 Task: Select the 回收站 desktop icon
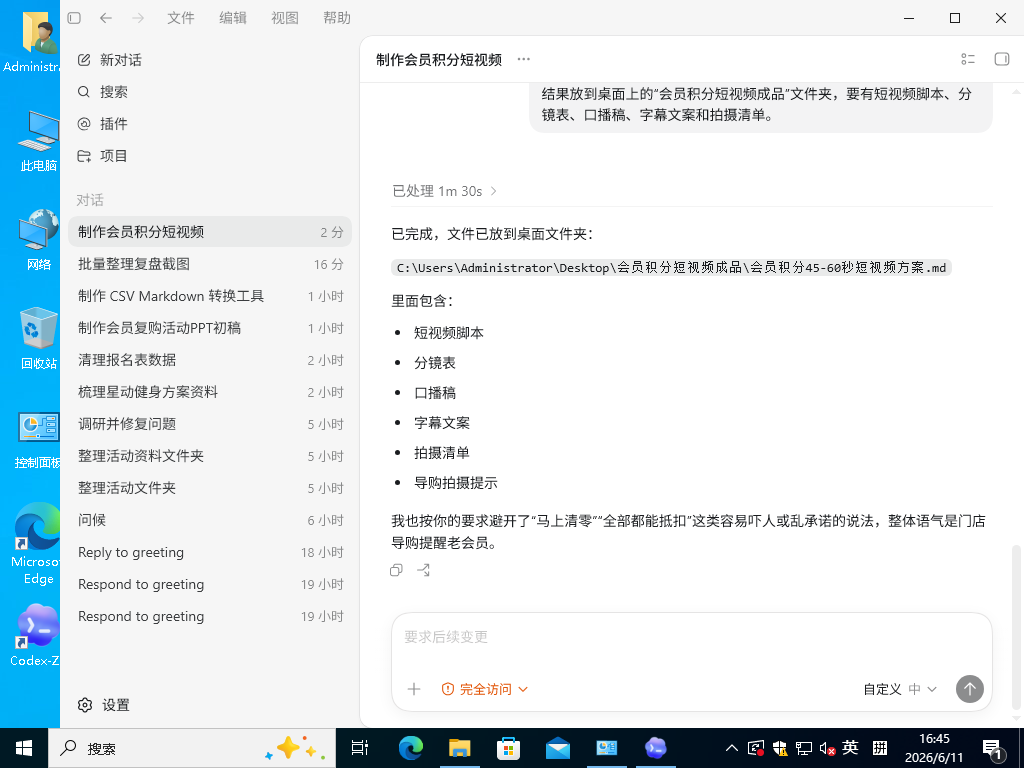[x=39, y=338]
